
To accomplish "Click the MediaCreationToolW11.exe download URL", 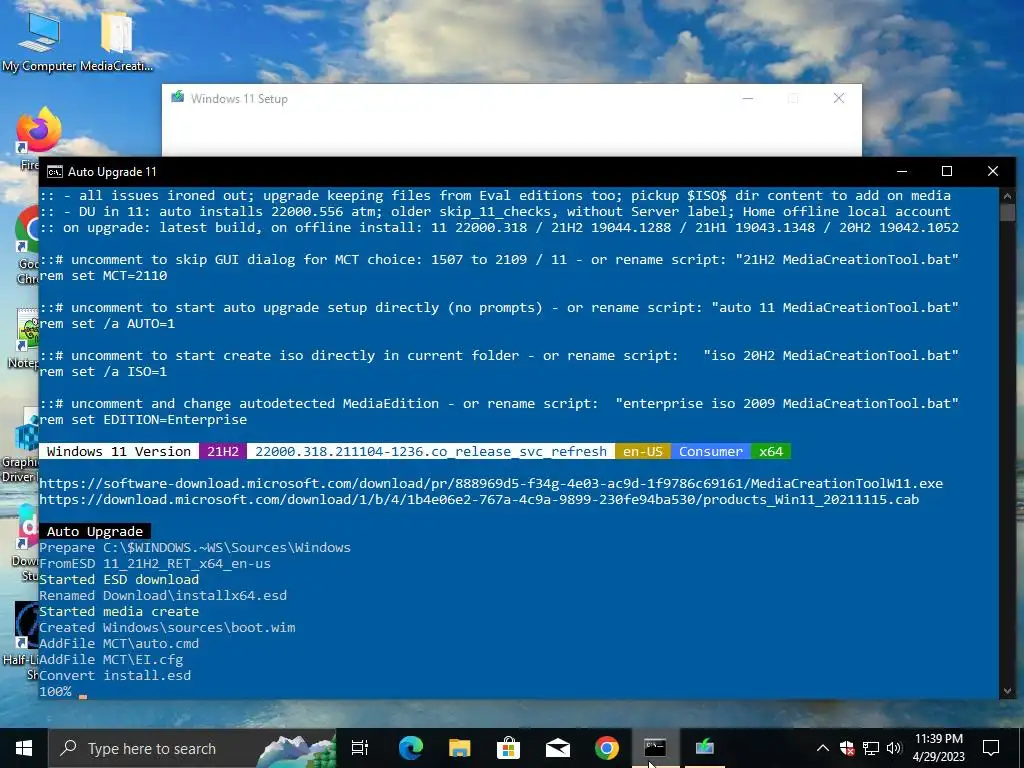I will 491,483.
